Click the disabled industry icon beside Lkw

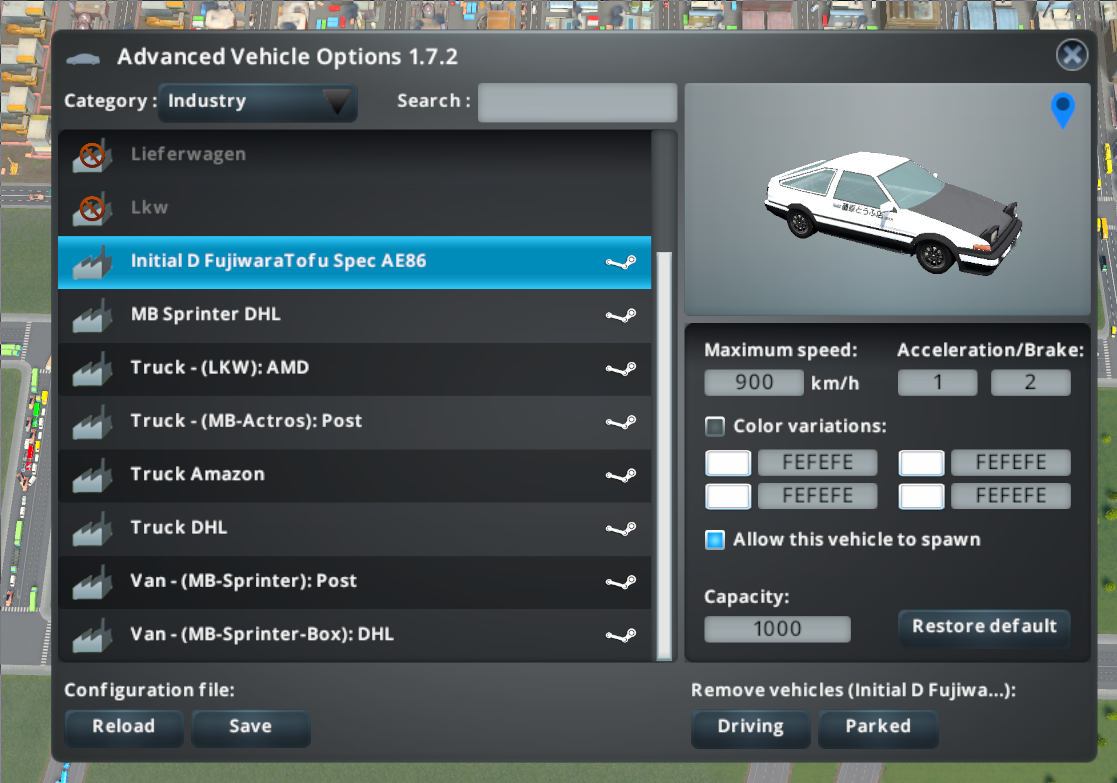[92, 208]
